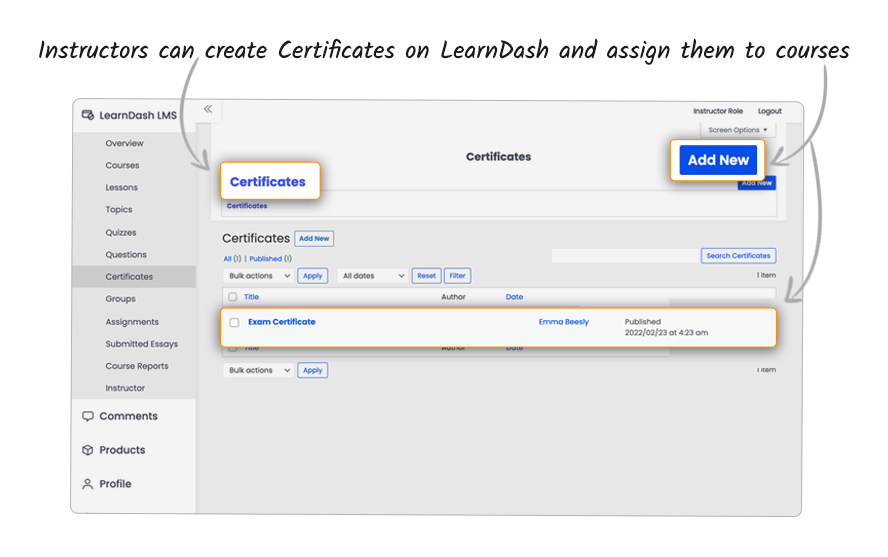Select Instructor in the sidebar
The image size is (888, 557).
(125, 388)
